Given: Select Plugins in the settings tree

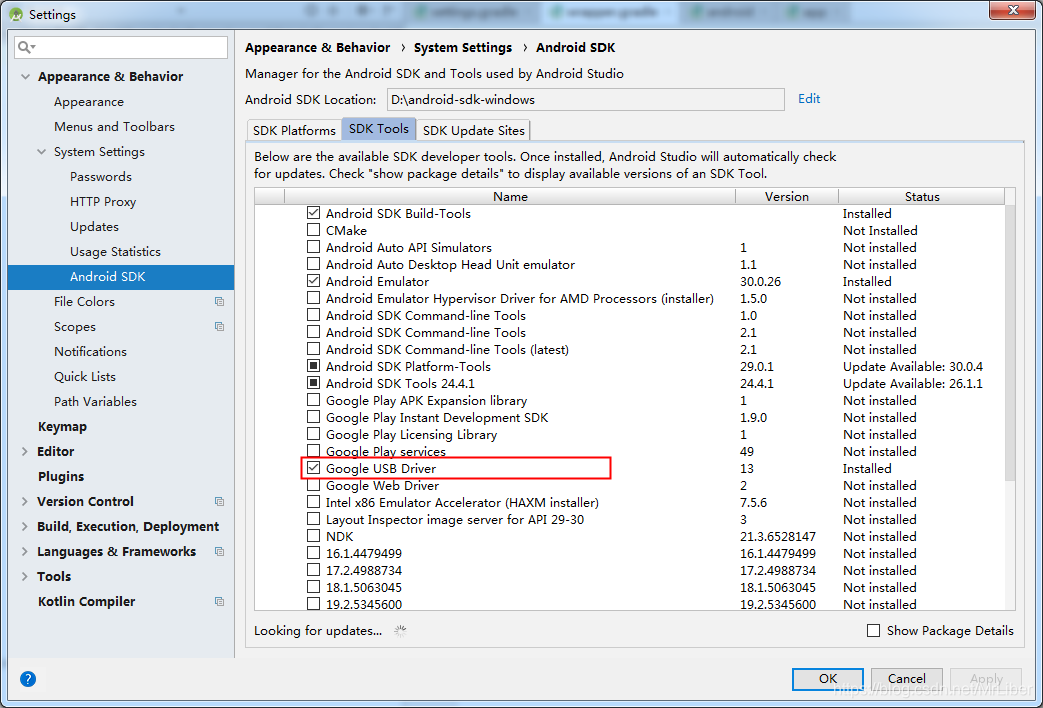Looking at the screenshot, I should click(x=61, y=476).
